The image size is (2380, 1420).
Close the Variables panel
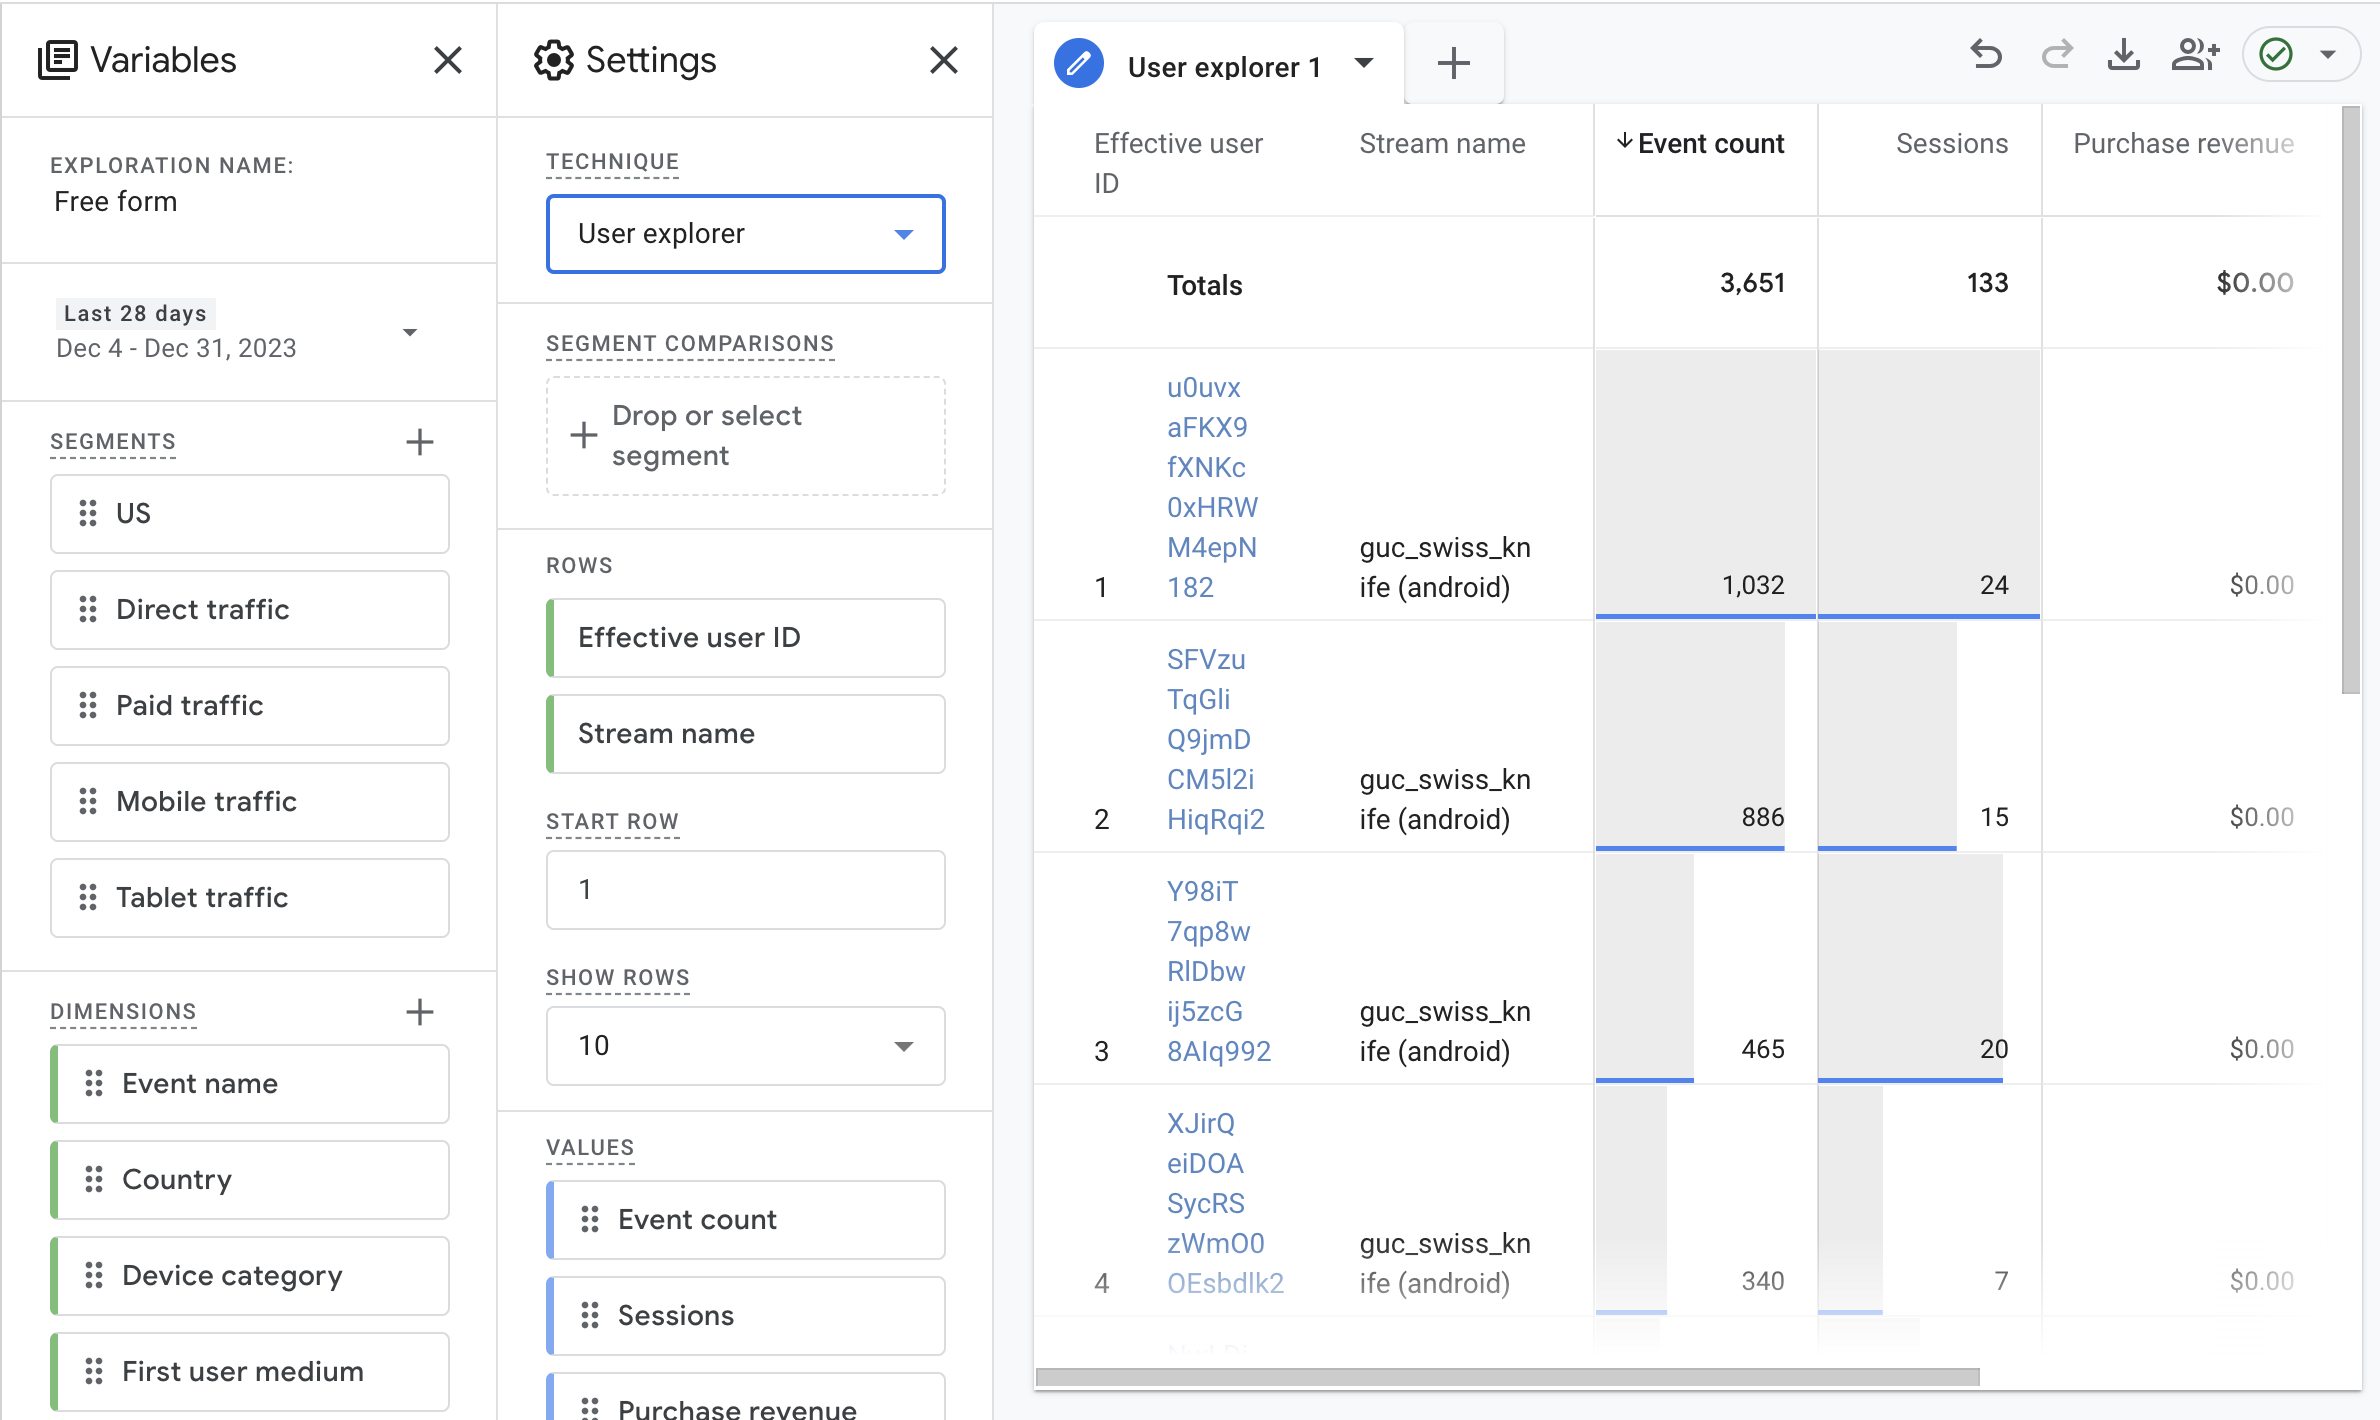(x=448, y=60)
